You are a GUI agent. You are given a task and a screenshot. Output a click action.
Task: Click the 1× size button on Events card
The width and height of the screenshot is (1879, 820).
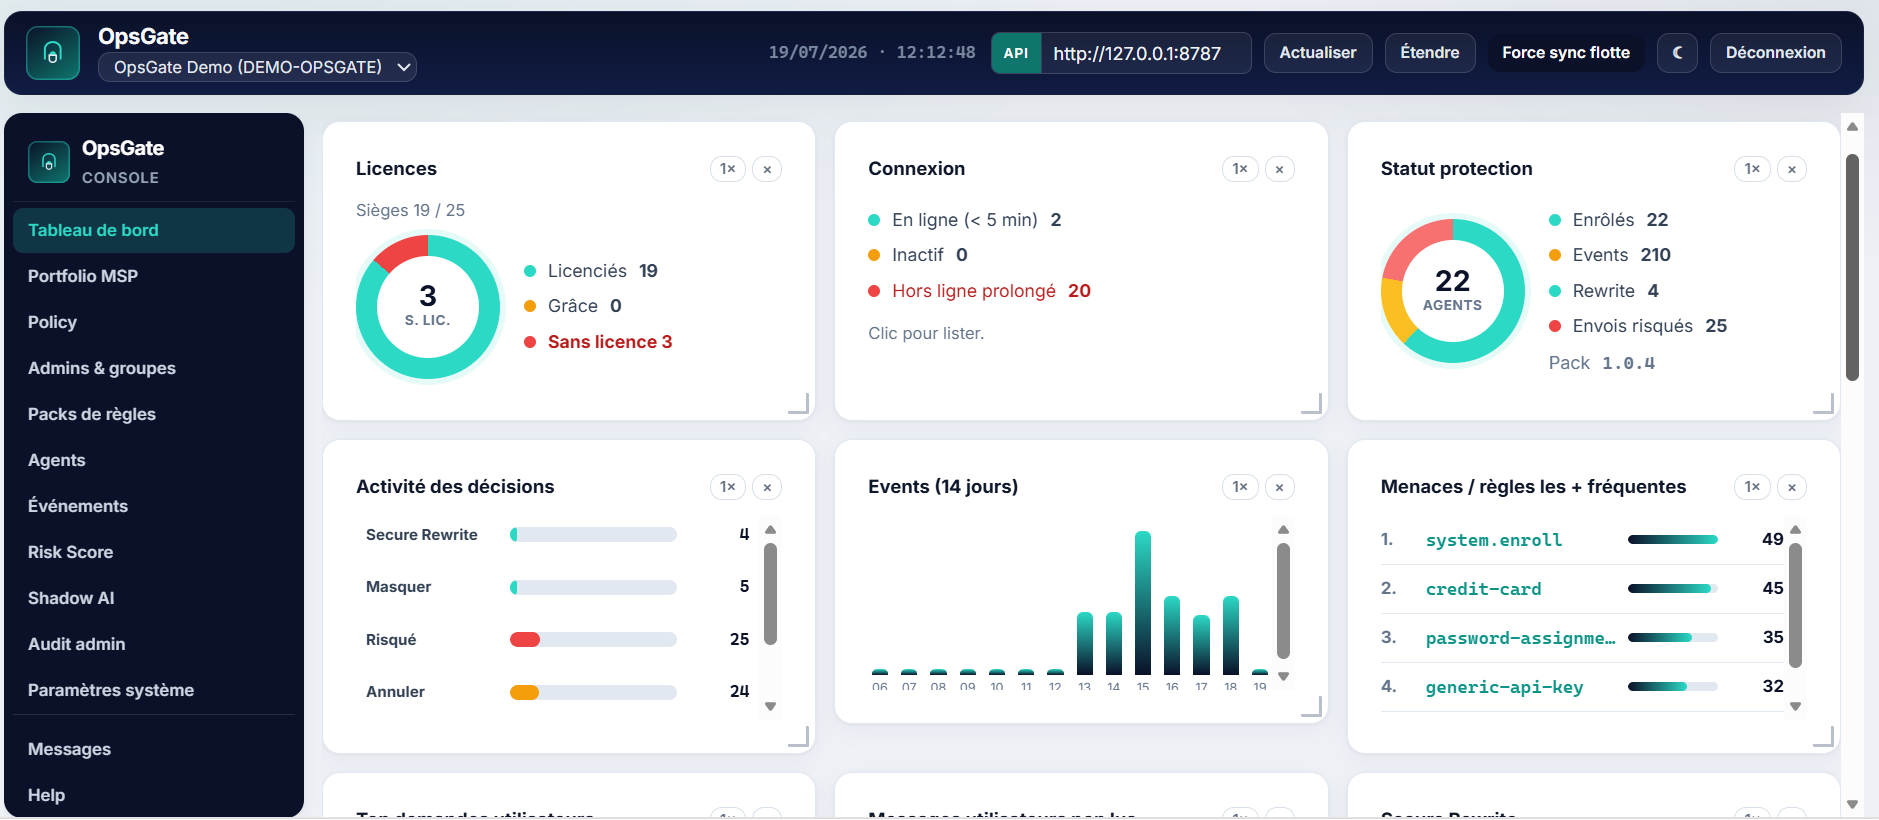1240,487
